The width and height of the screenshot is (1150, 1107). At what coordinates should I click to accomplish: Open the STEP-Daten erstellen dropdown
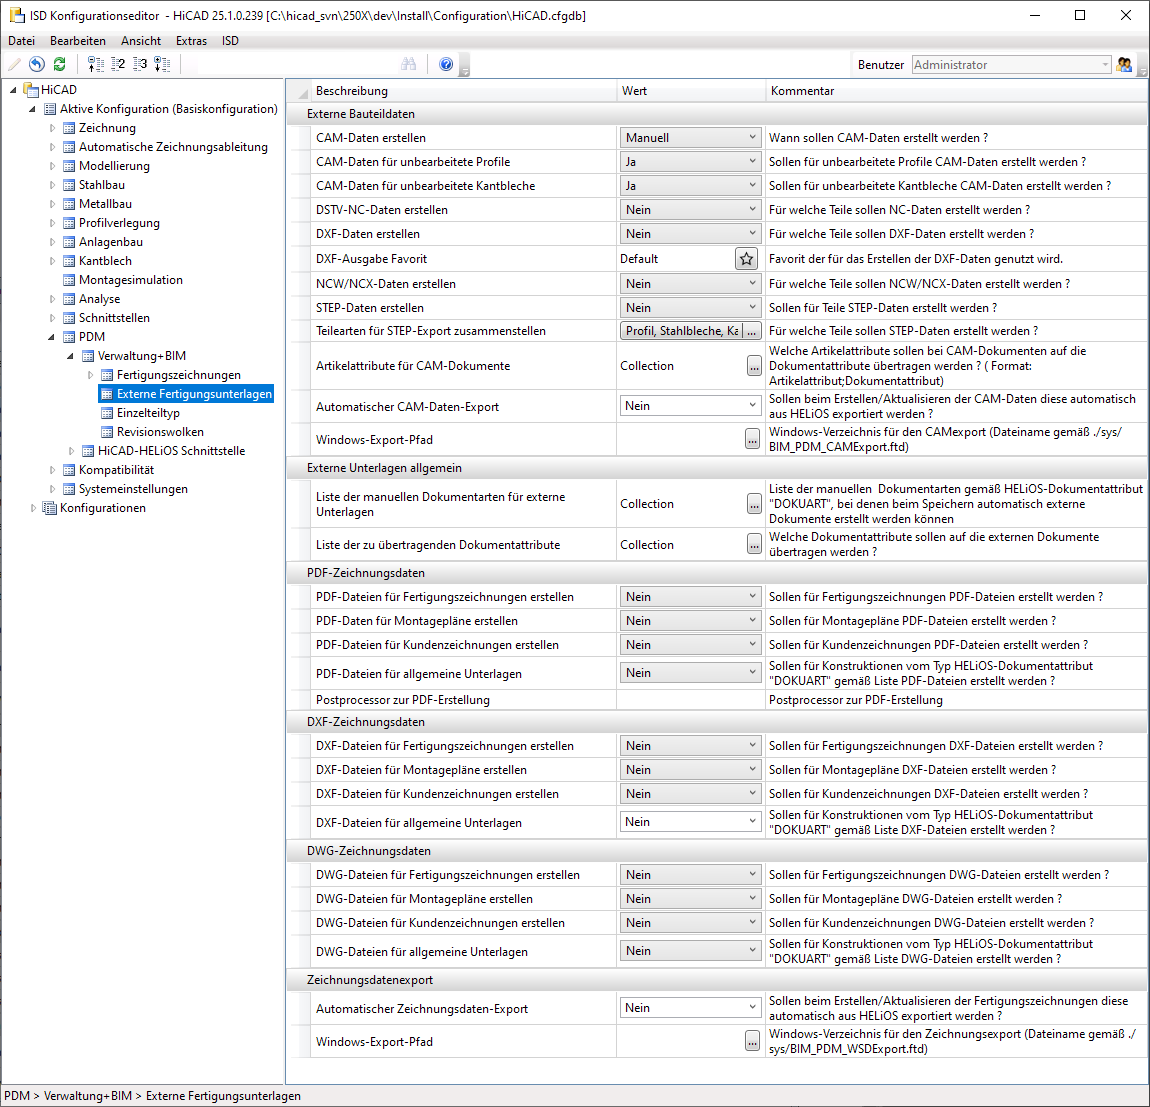tap(690, 308)
